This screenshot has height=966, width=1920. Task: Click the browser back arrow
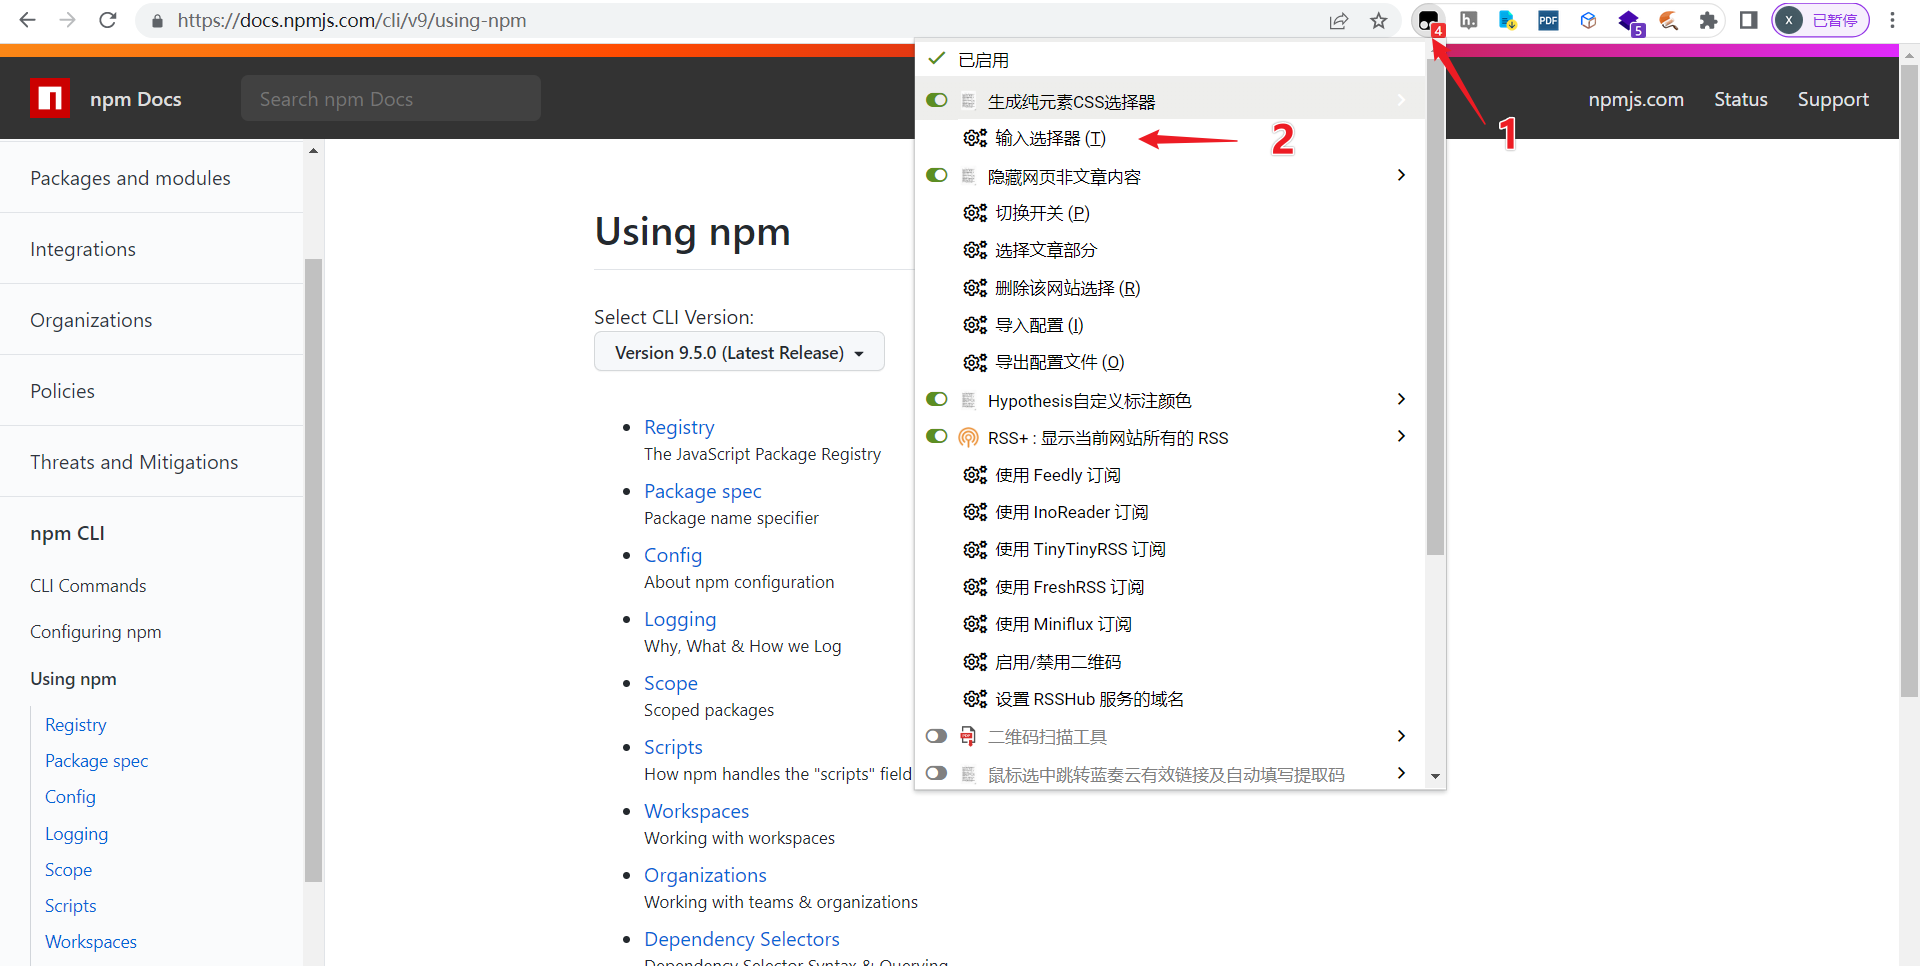click(x=28, y=20)
